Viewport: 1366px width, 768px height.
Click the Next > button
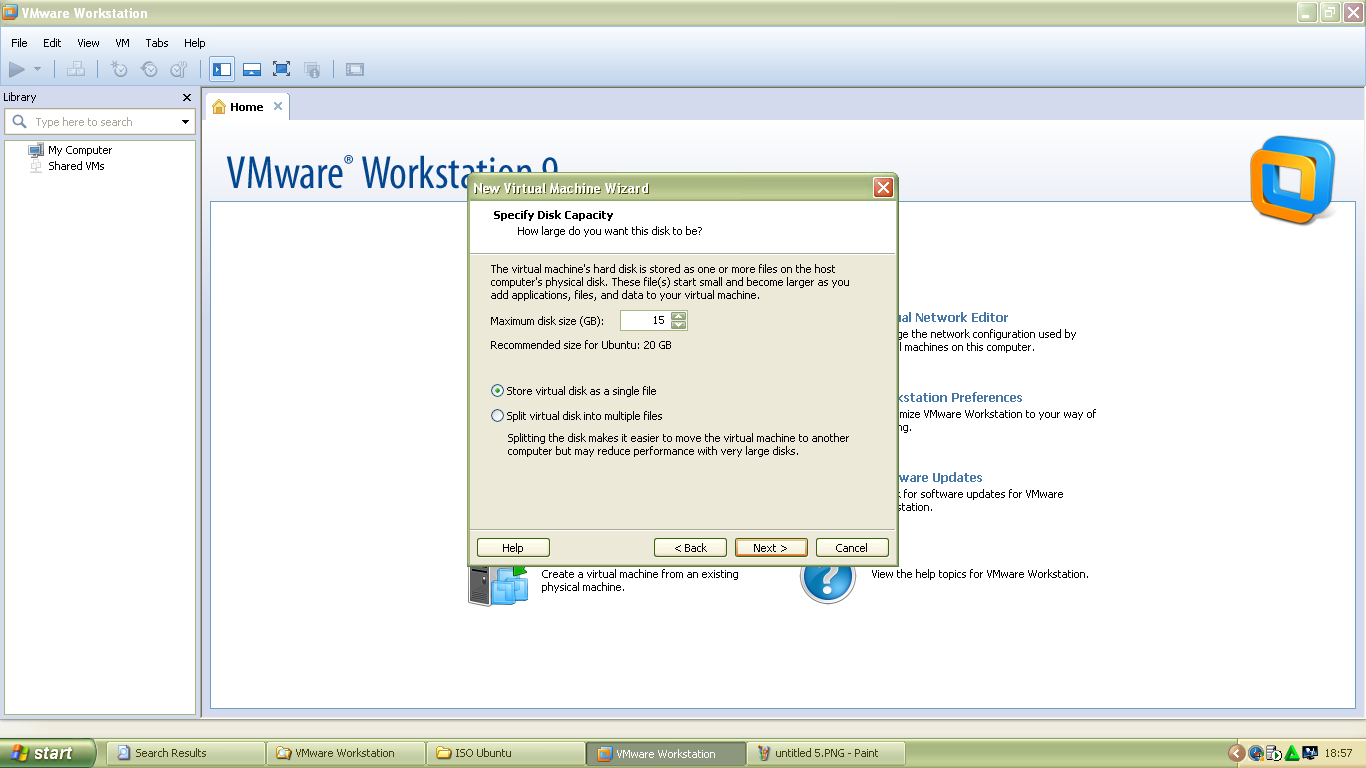[771, 548]
